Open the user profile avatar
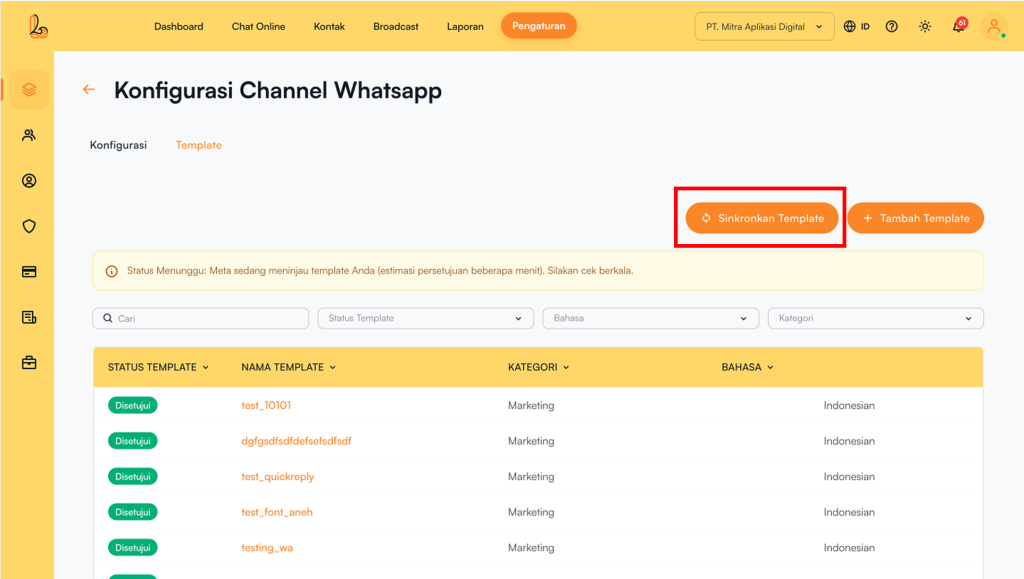The height and width of the screenshot is (579, 1024). click(994, 27)
